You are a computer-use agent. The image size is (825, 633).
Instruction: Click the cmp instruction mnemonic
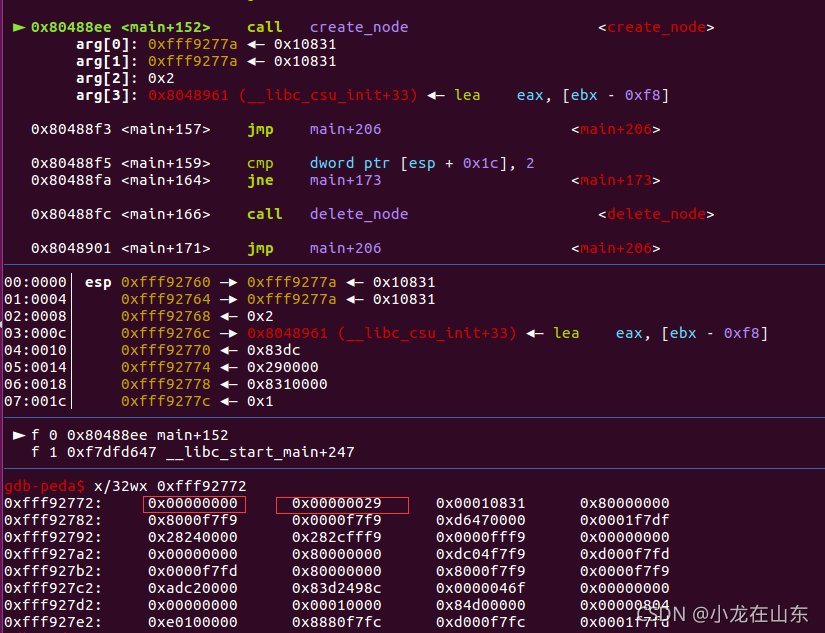[260, 164]
